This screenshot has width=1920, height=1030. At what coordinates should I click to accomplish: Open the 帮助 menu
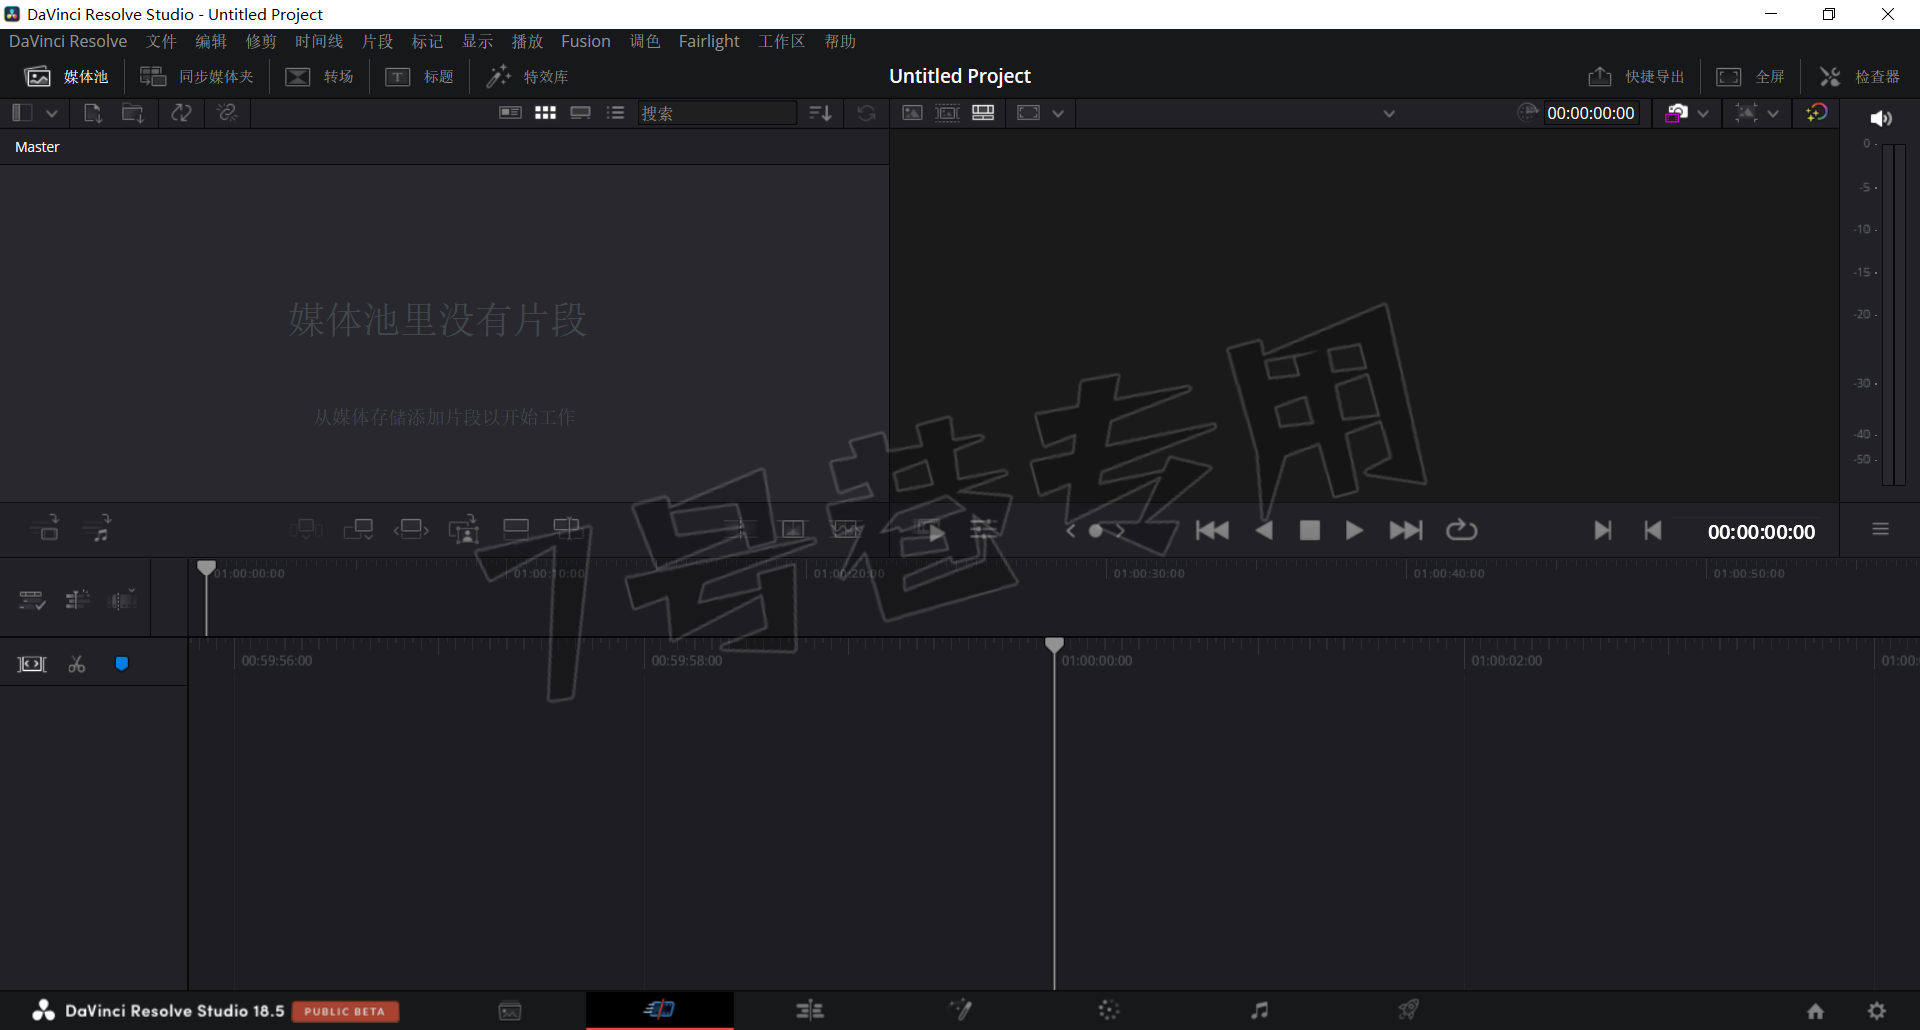[x=840, y=41]
